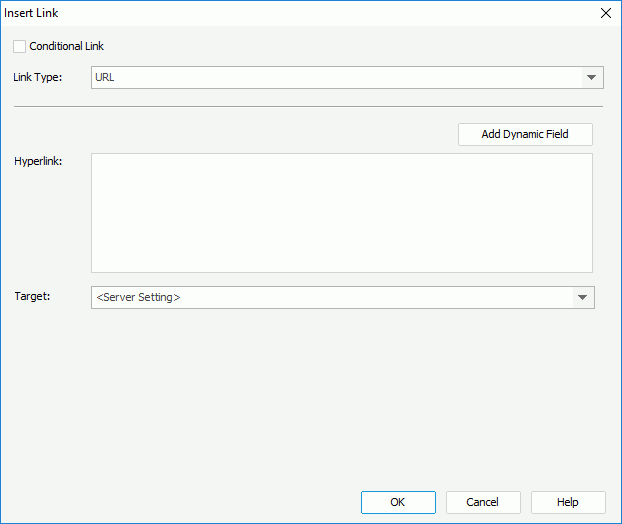Open the Link Type dropdown arrow
This screenshot has height=524, width=622.
(591, 77)
